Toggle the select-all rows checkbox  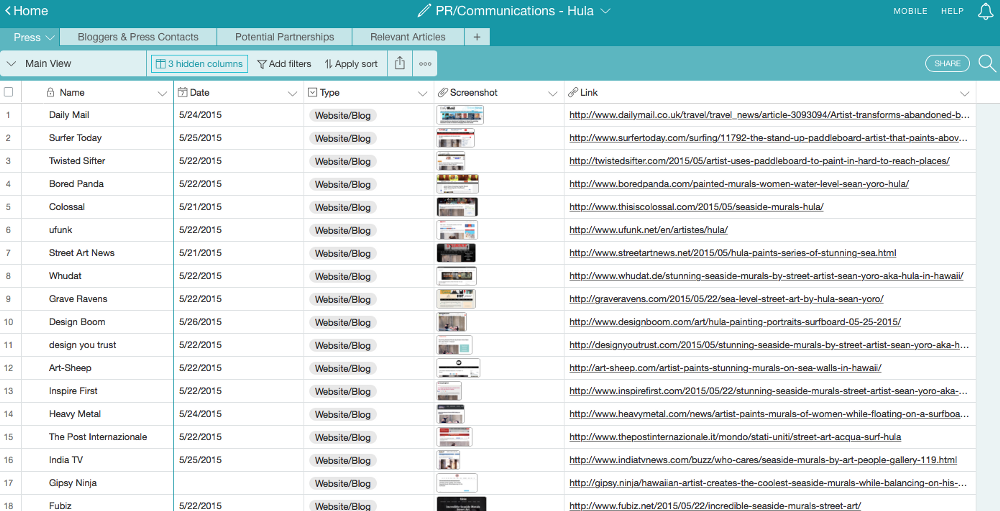click(8, 92)
